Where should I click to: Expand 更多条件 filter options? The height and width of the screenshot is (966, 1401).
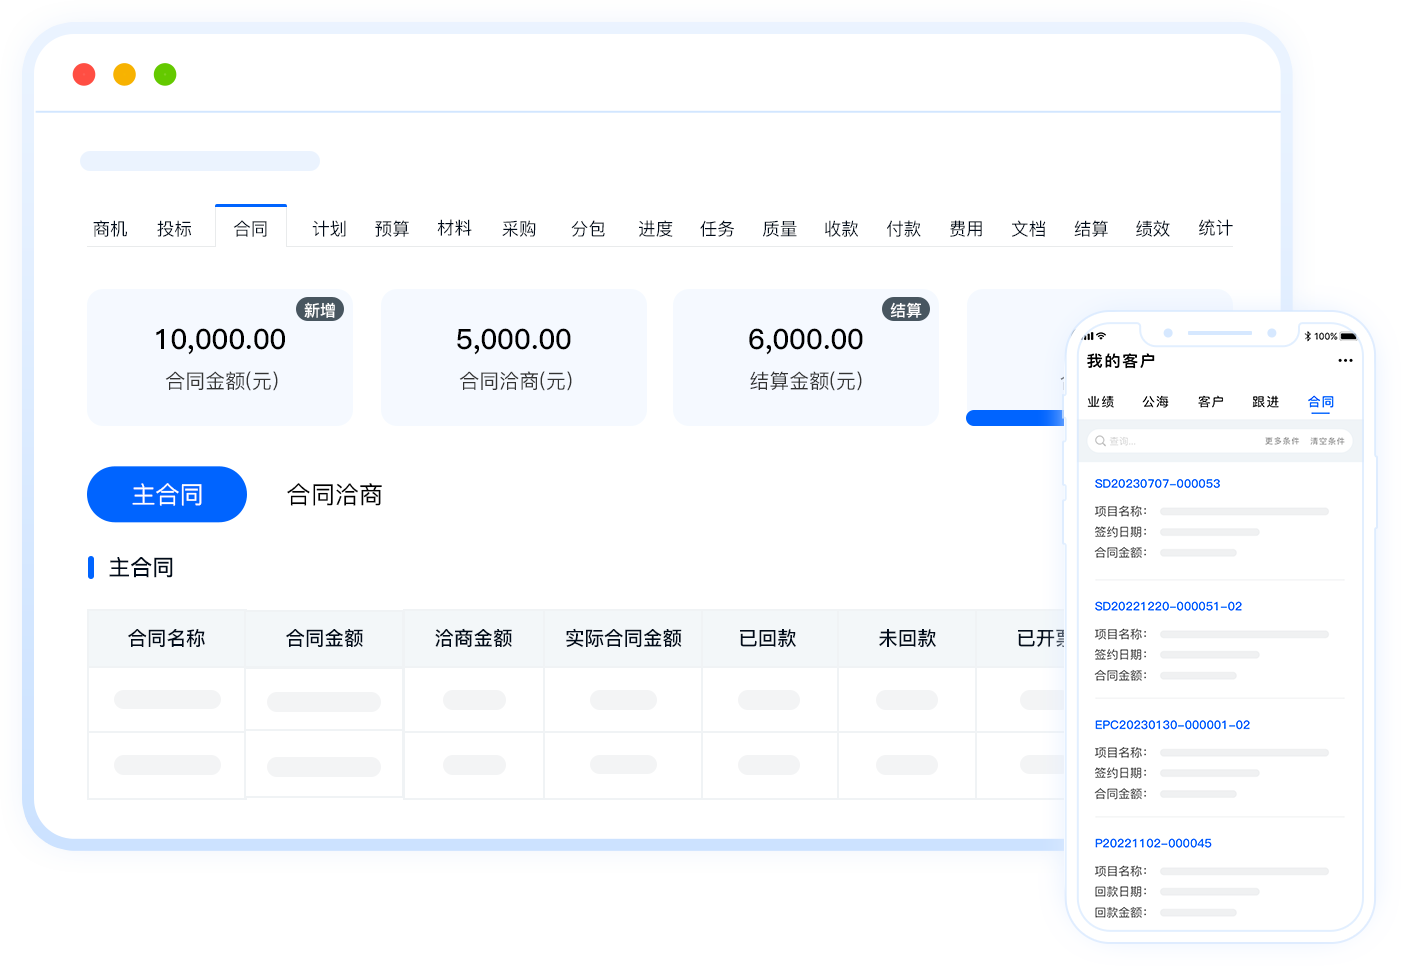coord(1281,441)
